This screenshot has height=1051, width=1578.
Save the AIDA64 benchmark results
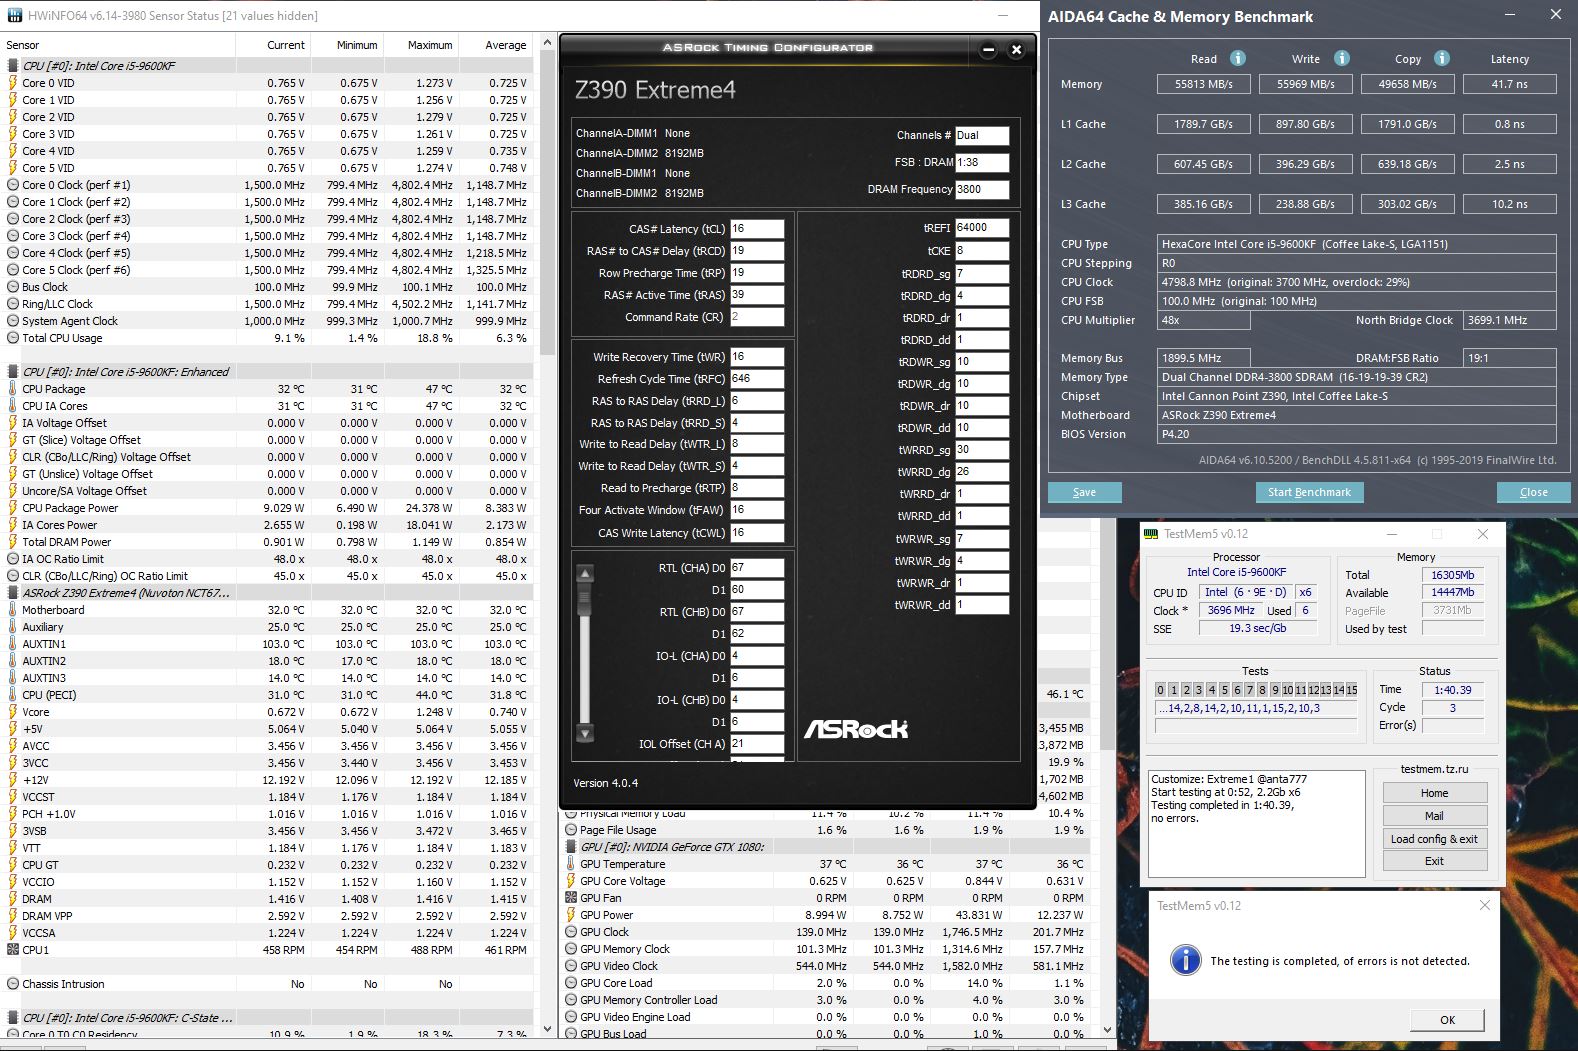tap(1084, 492)
